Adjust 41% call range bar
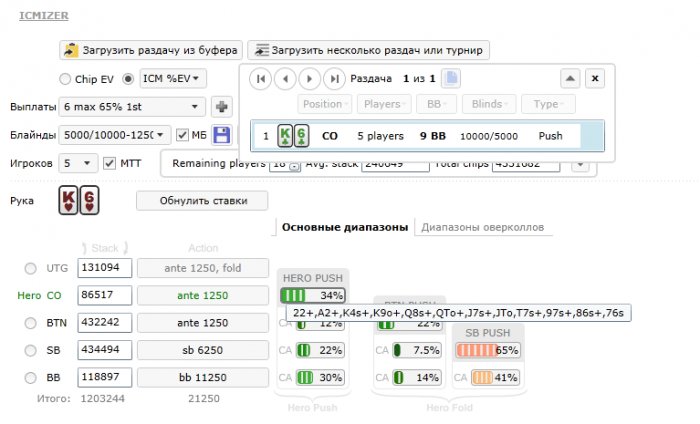Viewport: 700px width, 424px height. (495, 378)
